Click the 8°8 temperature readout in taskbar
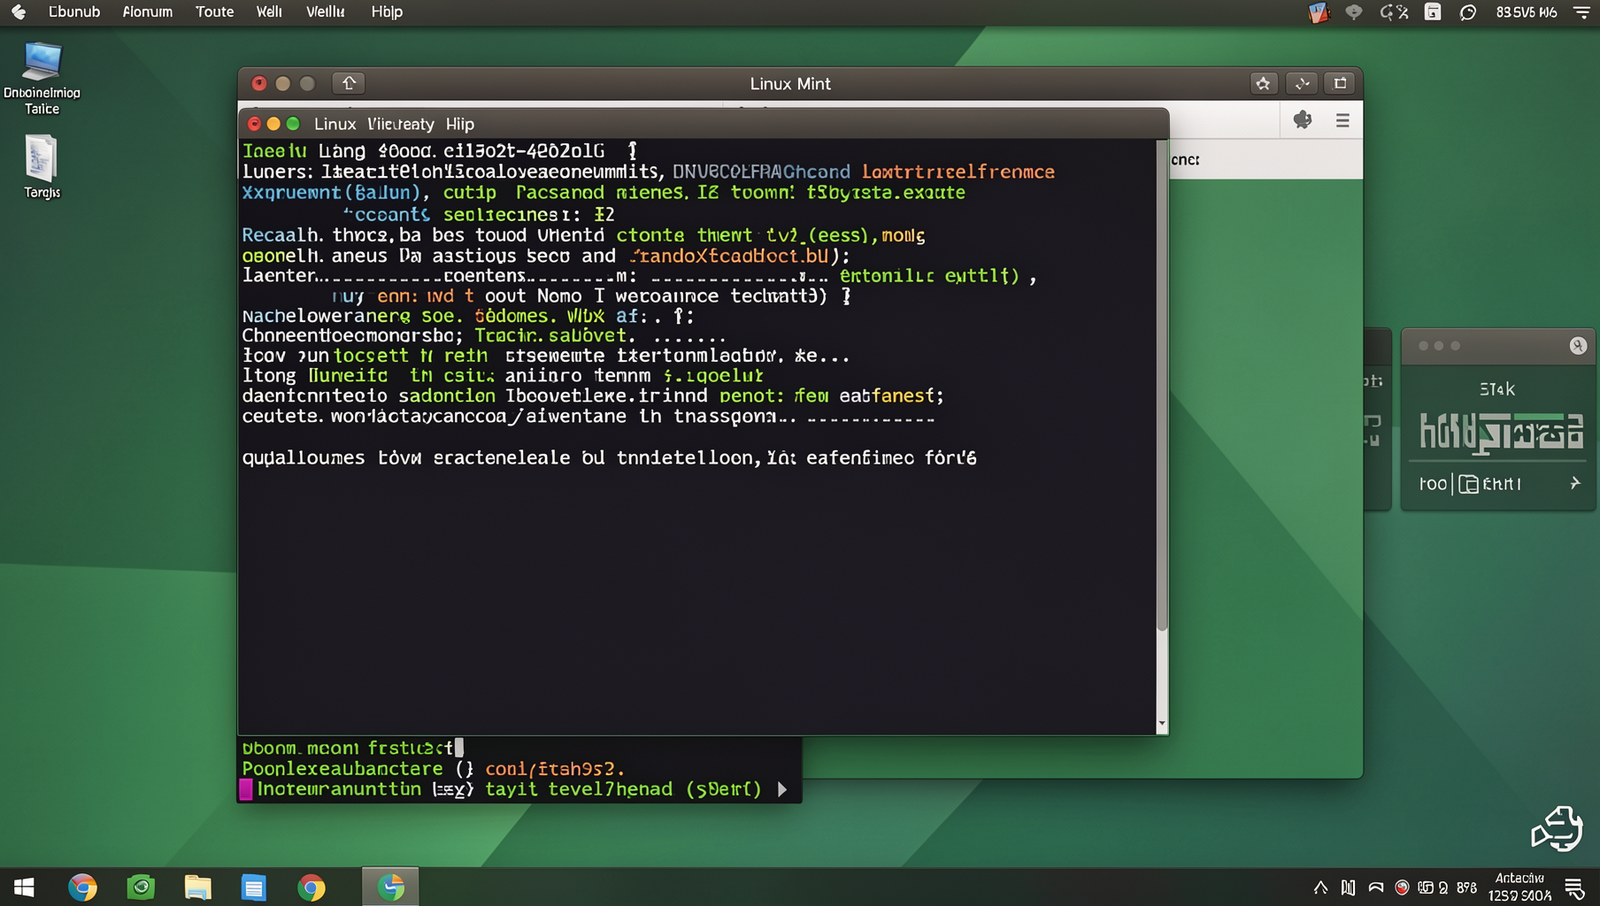The width and height of the screenshot is (1600, 906). pos(1467,887)
